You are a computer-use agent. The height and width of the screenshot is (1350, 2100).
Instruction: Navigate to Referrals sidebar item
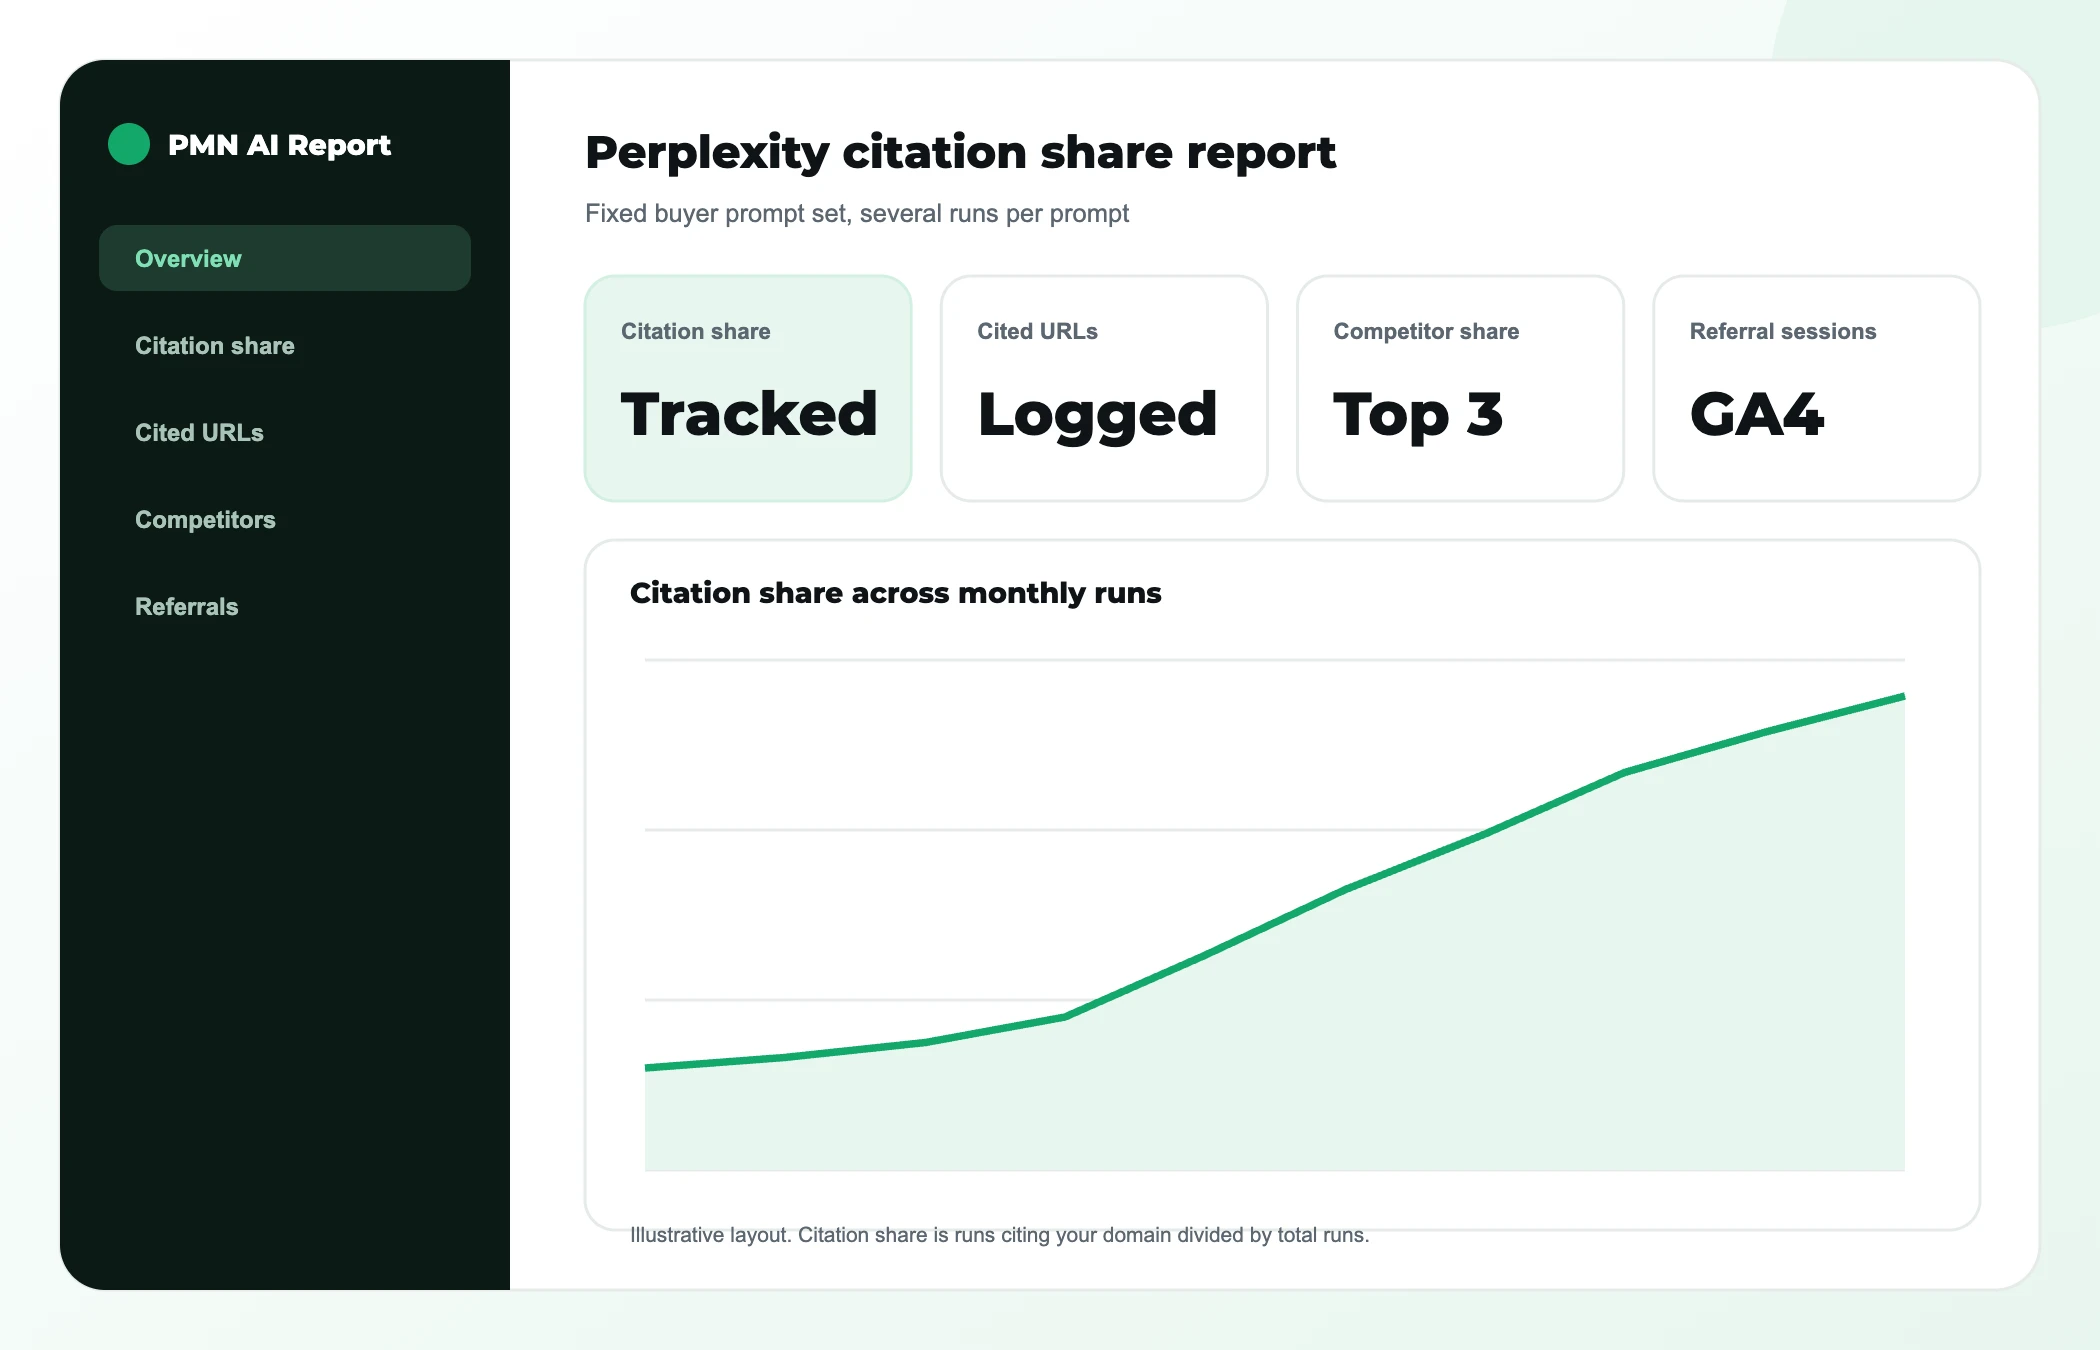point(187,606)
